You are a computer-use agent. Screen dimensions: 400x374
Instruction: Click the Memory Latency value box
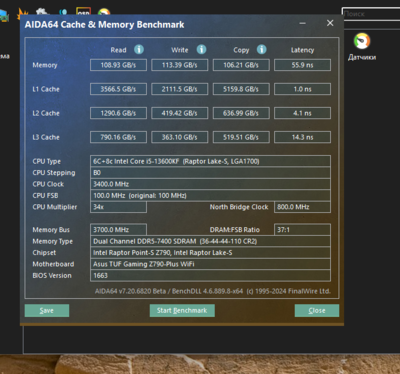[x=302, y=65]
